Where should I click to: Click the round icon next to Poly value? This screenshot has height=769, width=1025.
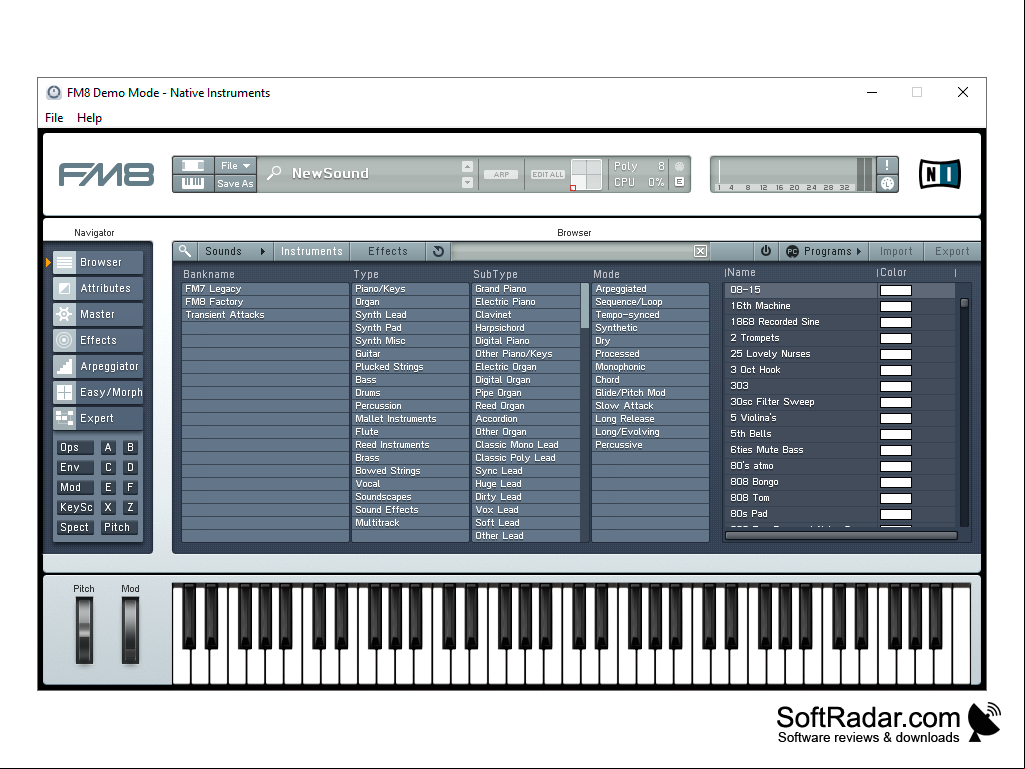pos(680,166)
